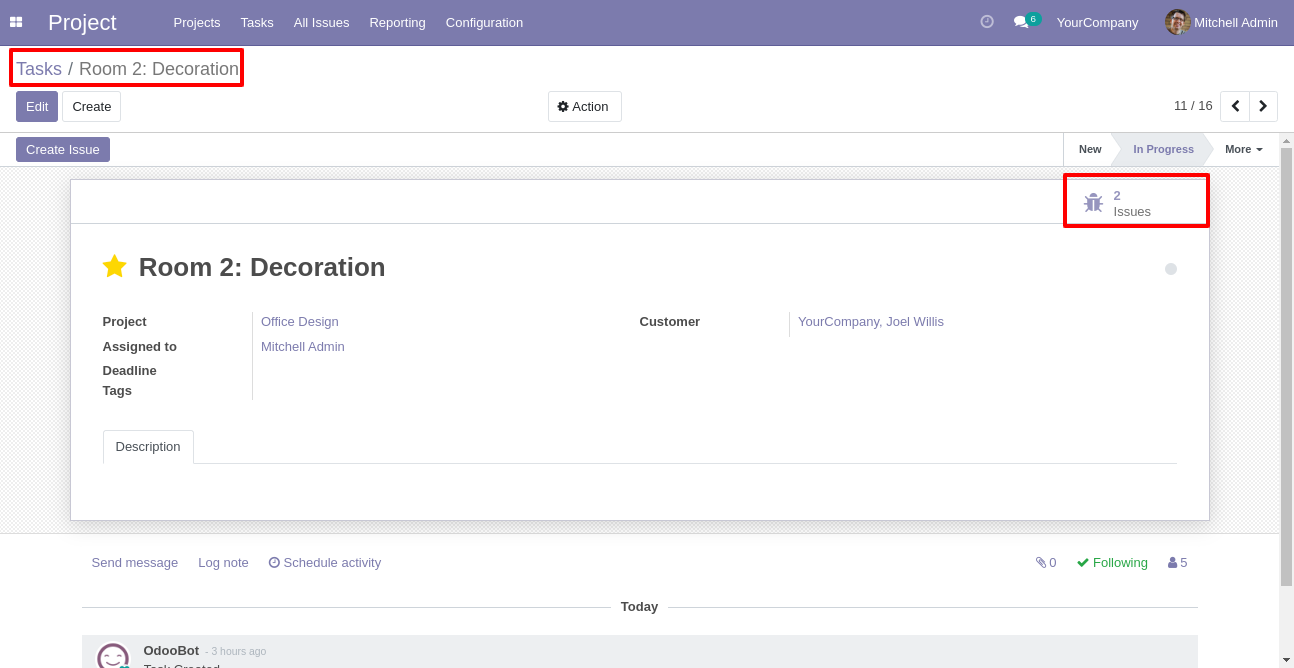Open the All Issues menu
Image resolution: width=1294 pixels, height=668 pixels.
click(x=322, y=22)
